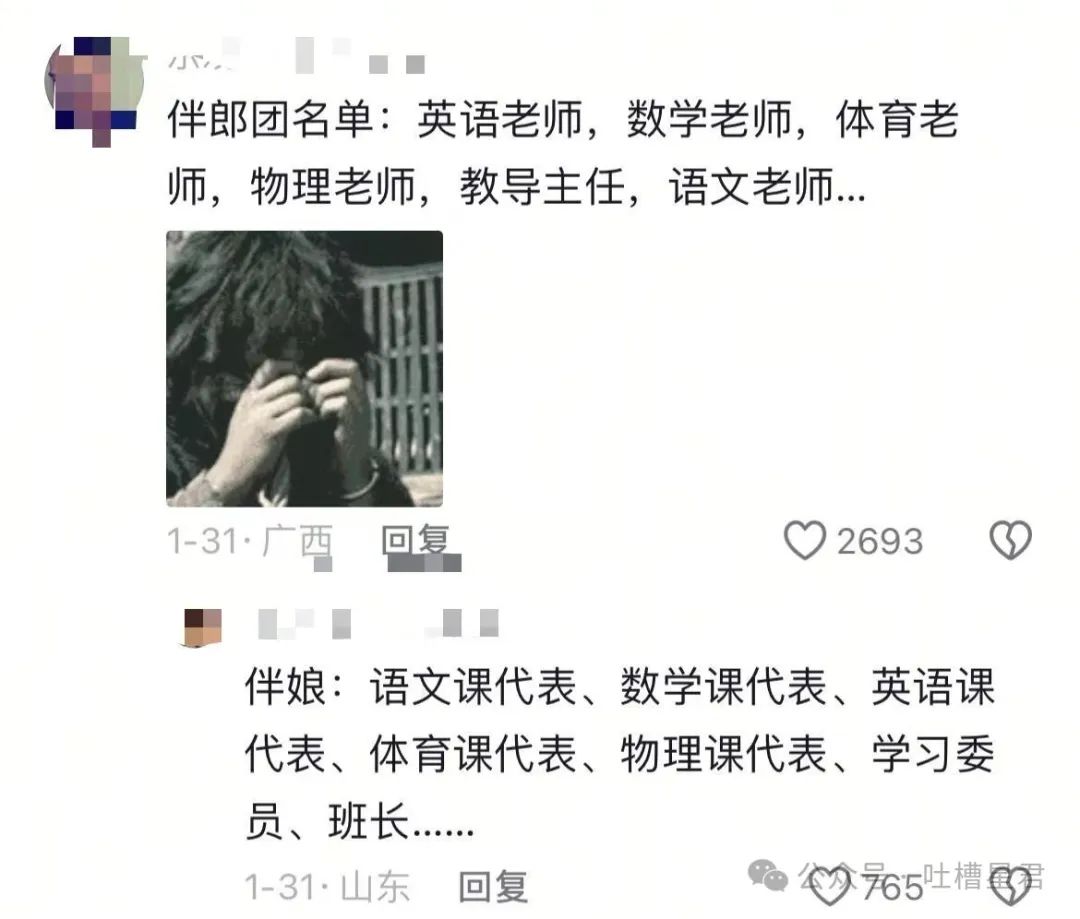Image resolution: width=1080 pixels, height=919 pixels.
Task: Dislike the 伴郎团名单 comment with broken heart
Action: tap(1010, 539)
